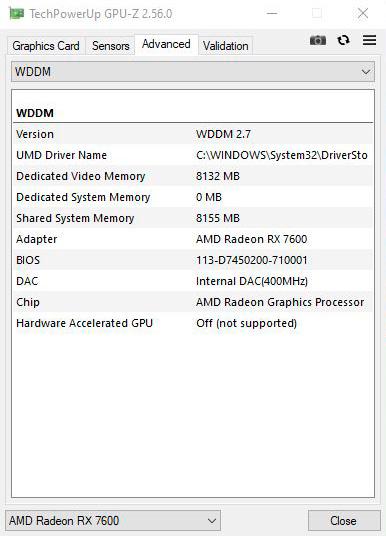Select the Hardware Accelerated GPU label
Image resolution: width=386 pixels, height=536 pixels.
(84, 323)
